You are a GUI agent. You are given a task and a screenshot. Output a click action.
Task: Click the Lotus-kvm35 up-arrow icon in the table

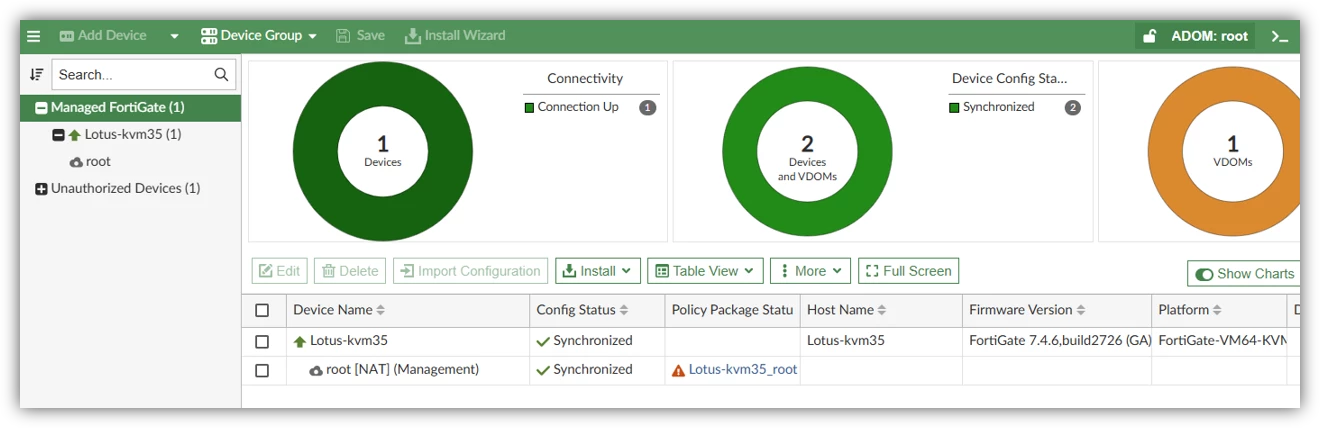[299, 342]
